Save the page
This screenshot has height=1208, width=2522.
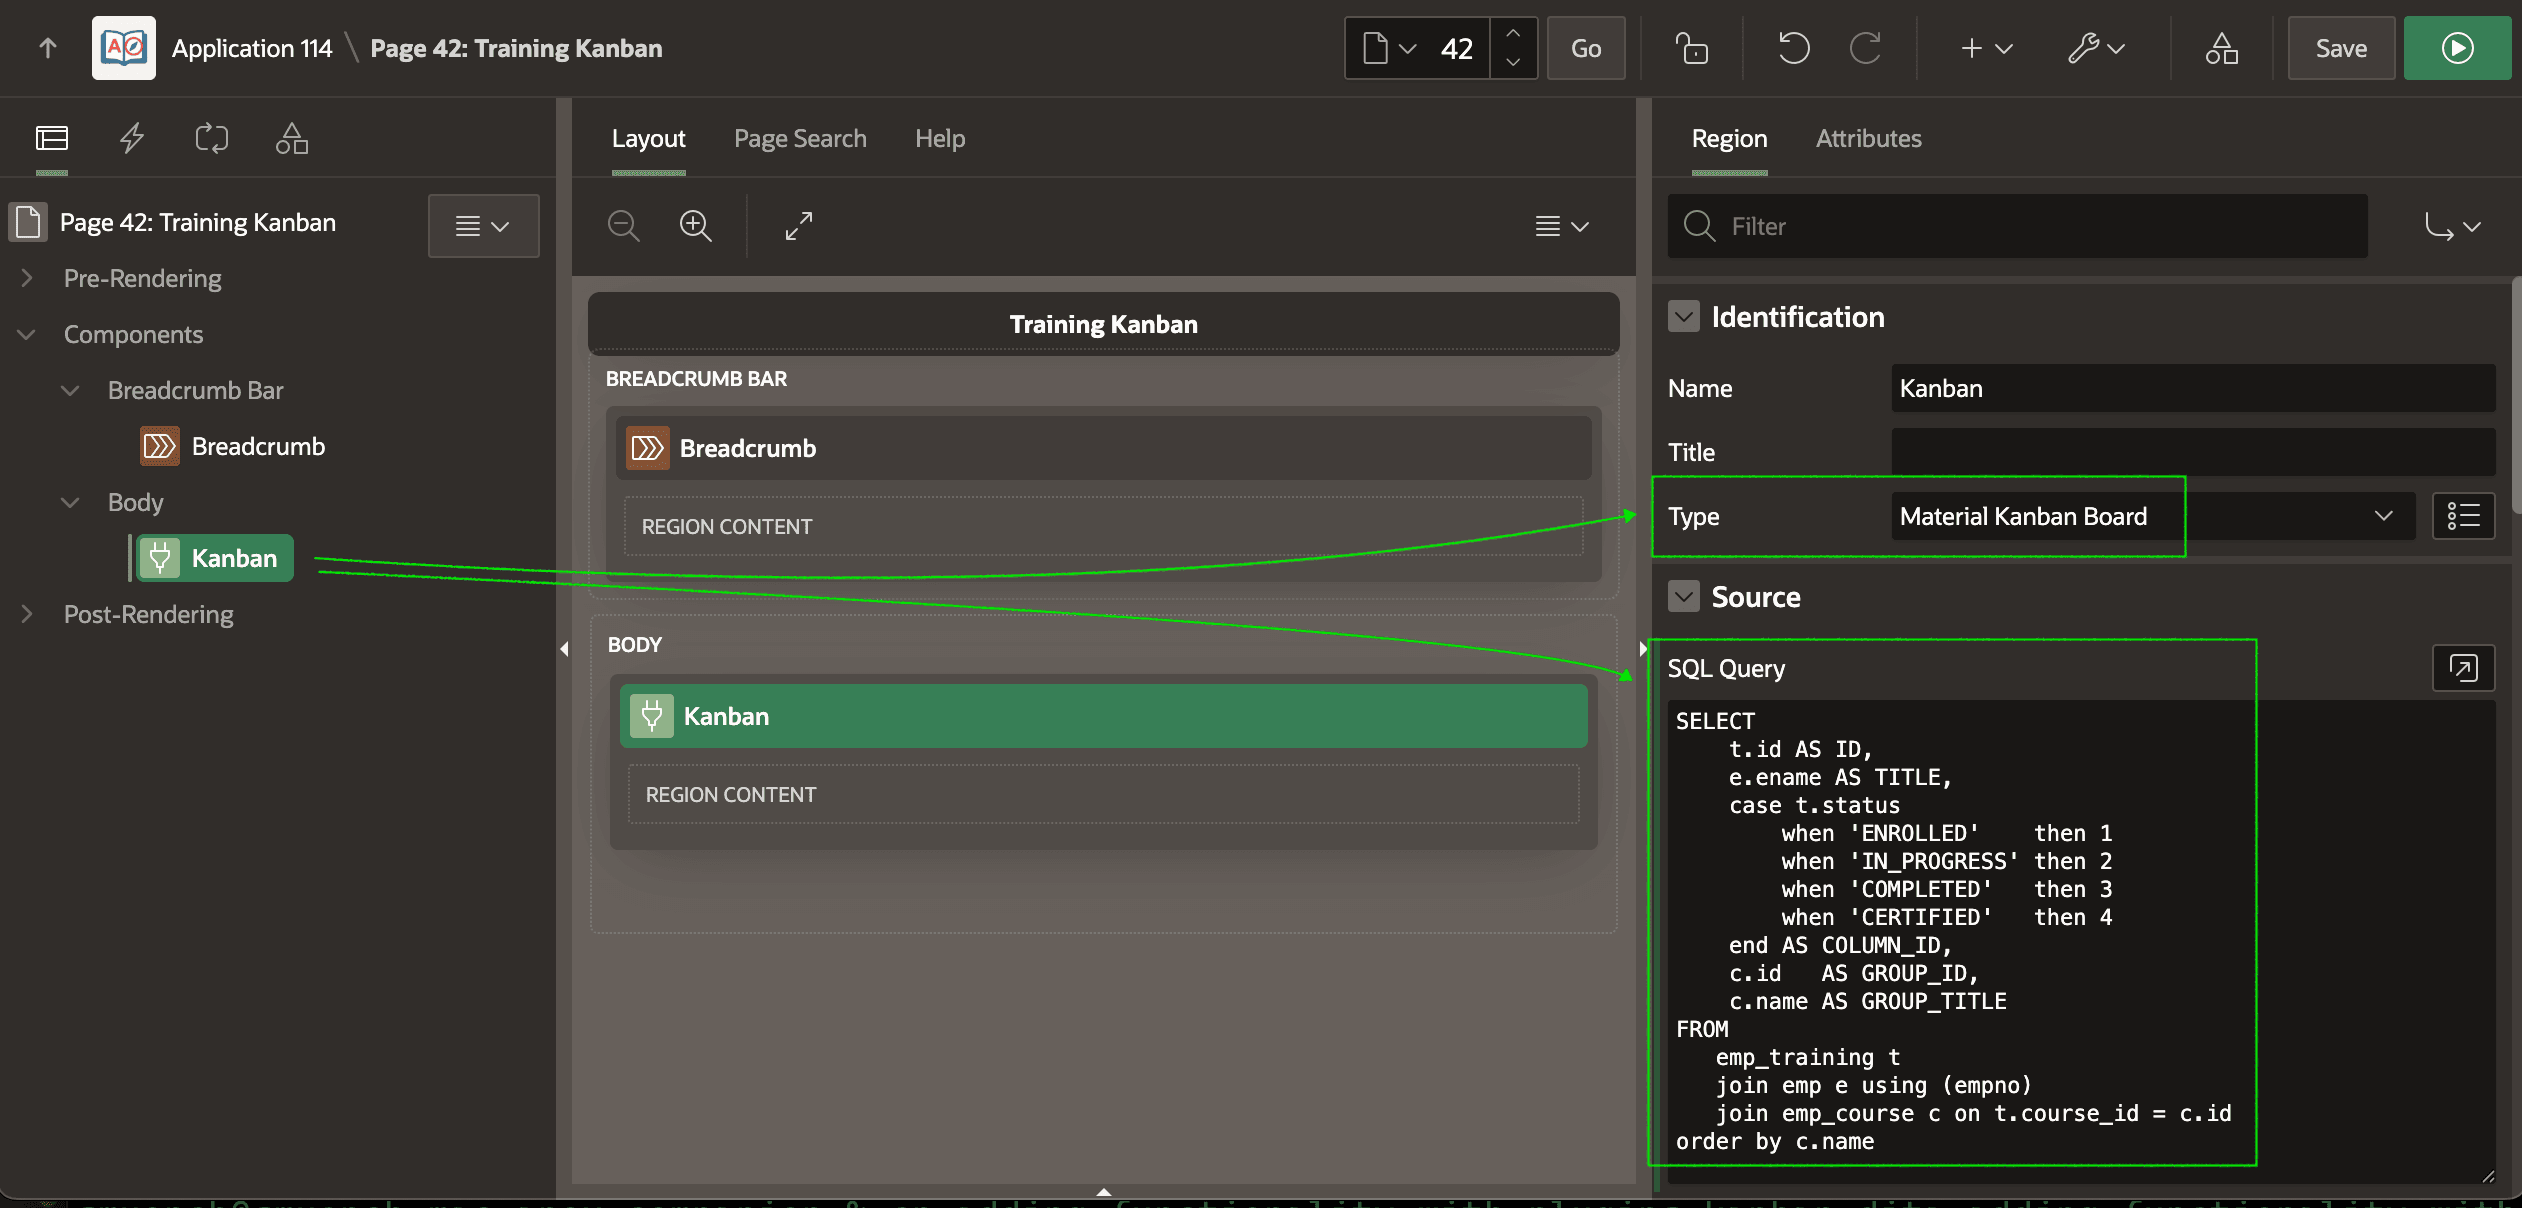coord(2341,48)
